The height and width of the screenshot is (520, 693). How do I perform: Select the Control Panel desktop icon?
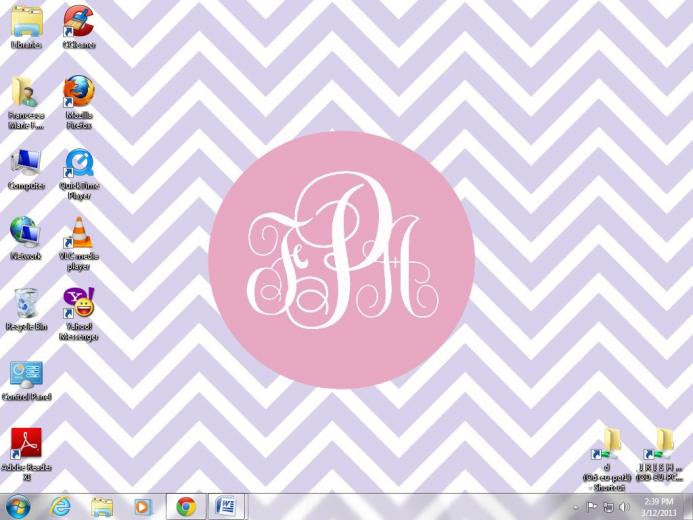click(x=26, y=375)
